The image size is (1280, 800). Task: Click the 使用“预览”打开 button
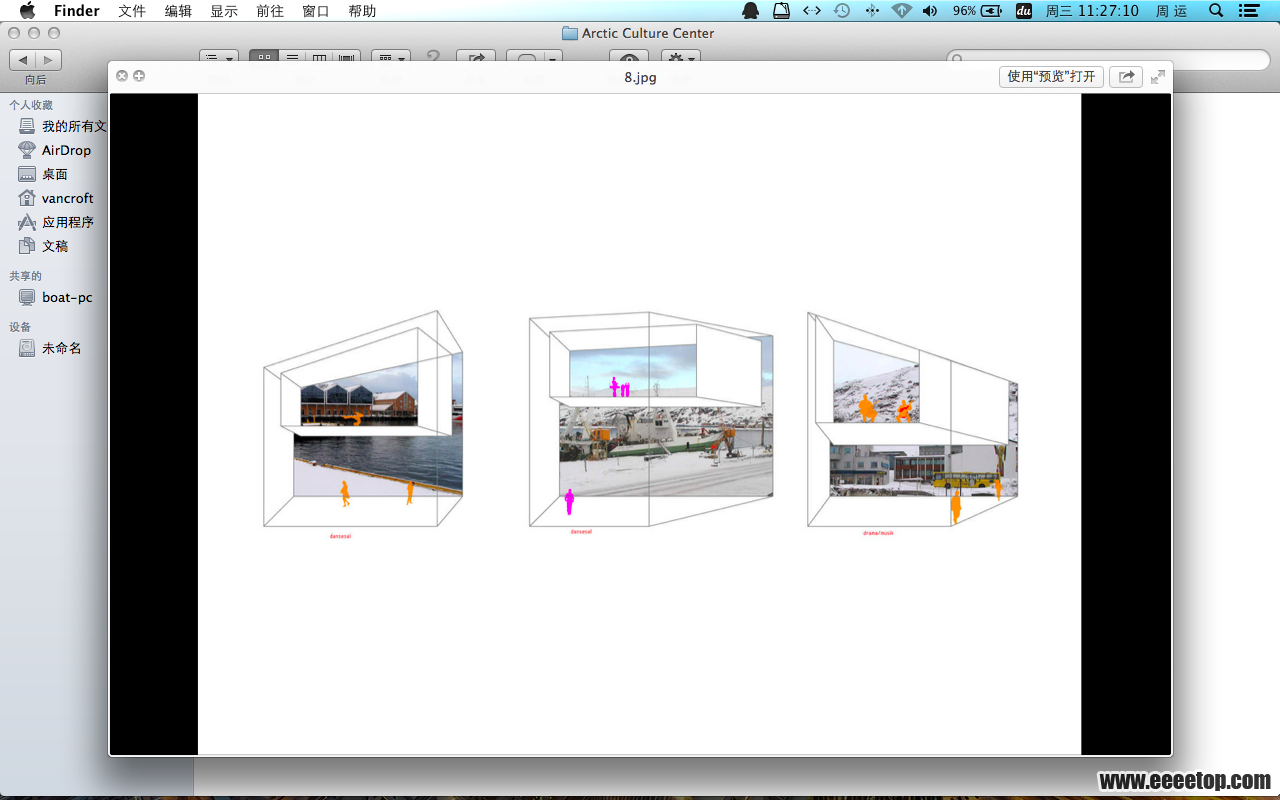click(1051, 76)
